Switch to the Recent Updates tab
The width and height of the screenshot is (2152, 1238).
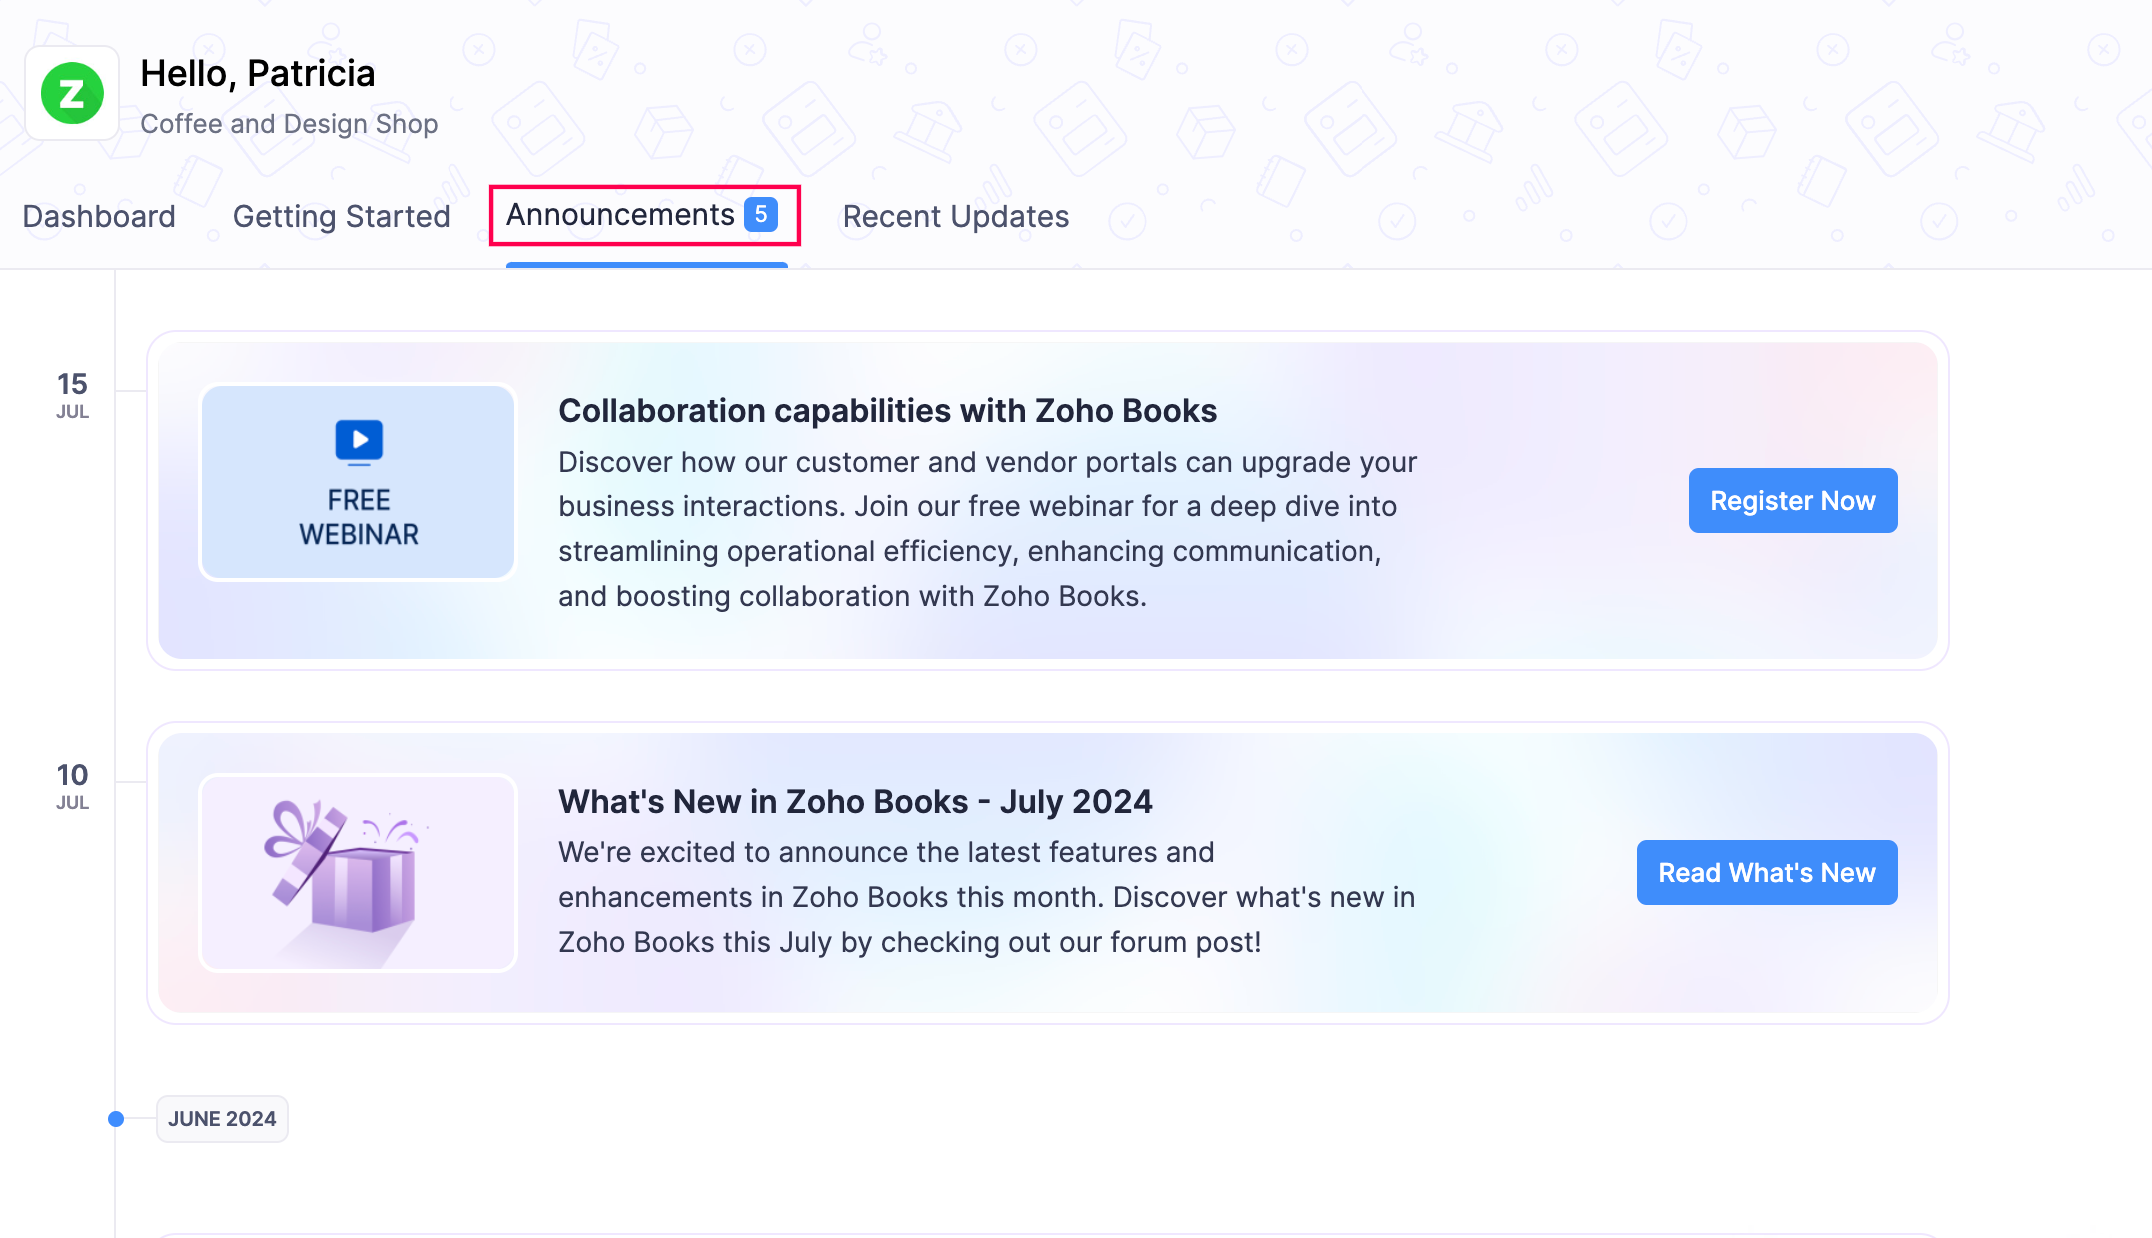coord(954,216)
